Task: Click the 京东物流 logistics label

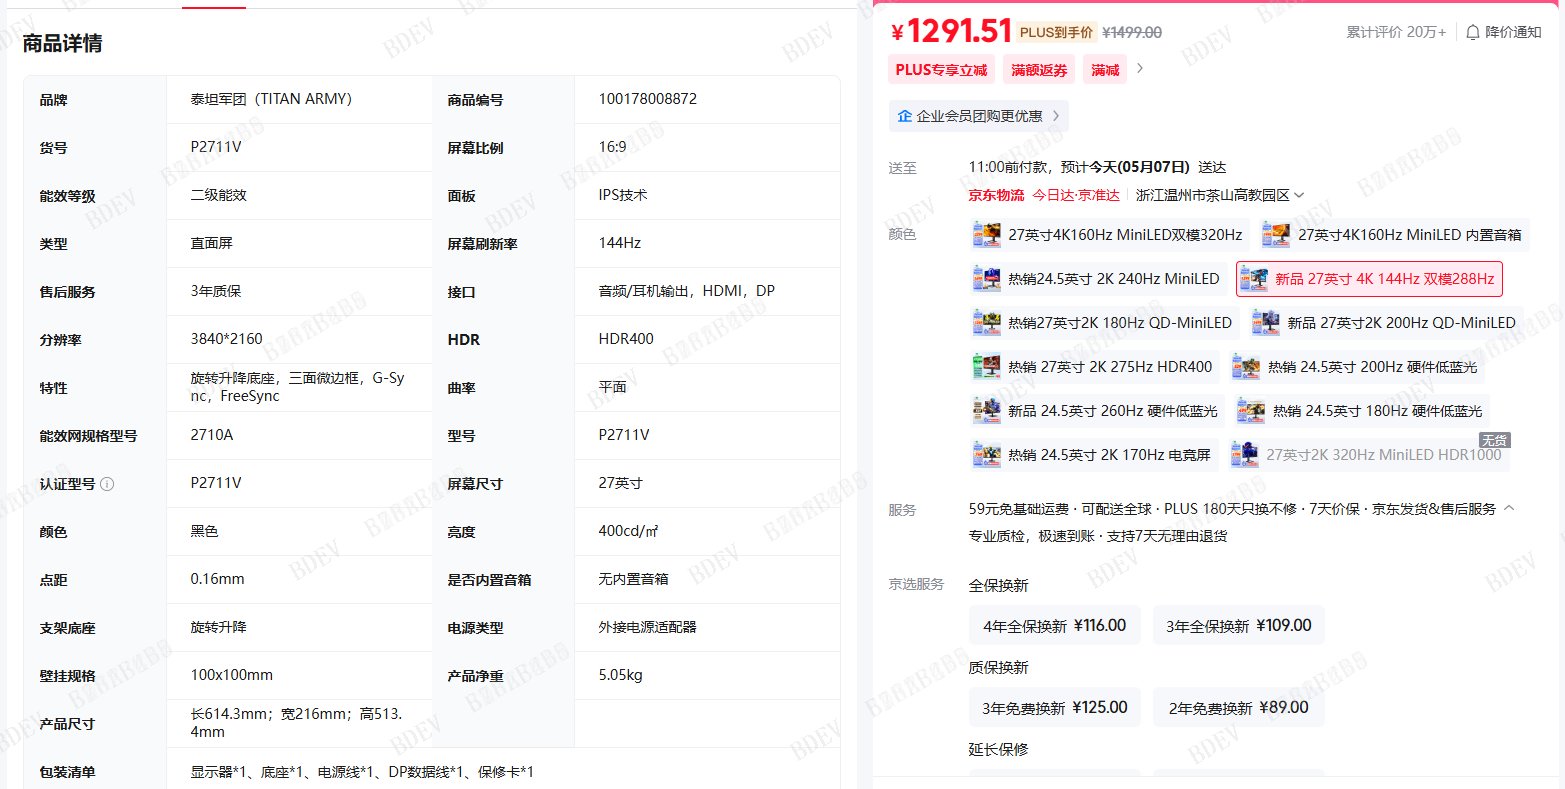Action: point(996,195)
